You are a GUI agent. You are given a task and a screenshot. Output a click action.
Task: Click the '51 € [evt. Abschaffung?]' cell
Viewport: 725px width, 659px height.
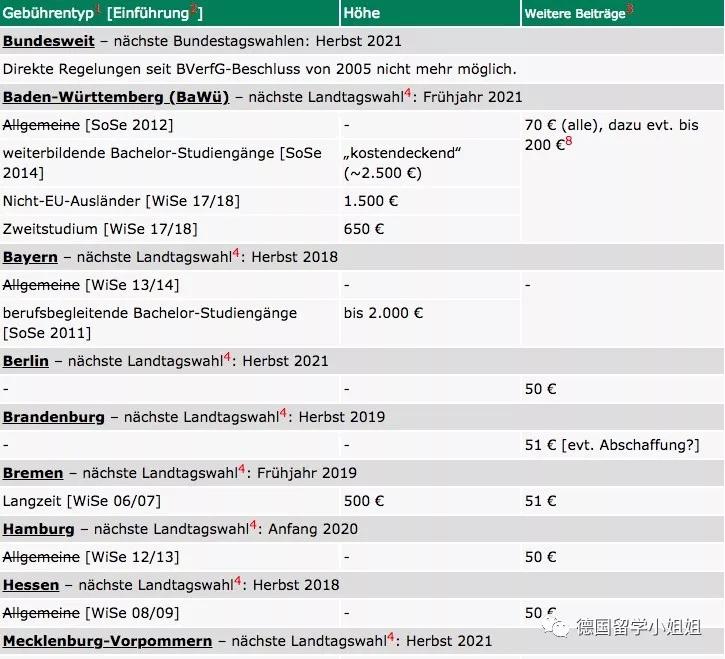coord(611,445)
